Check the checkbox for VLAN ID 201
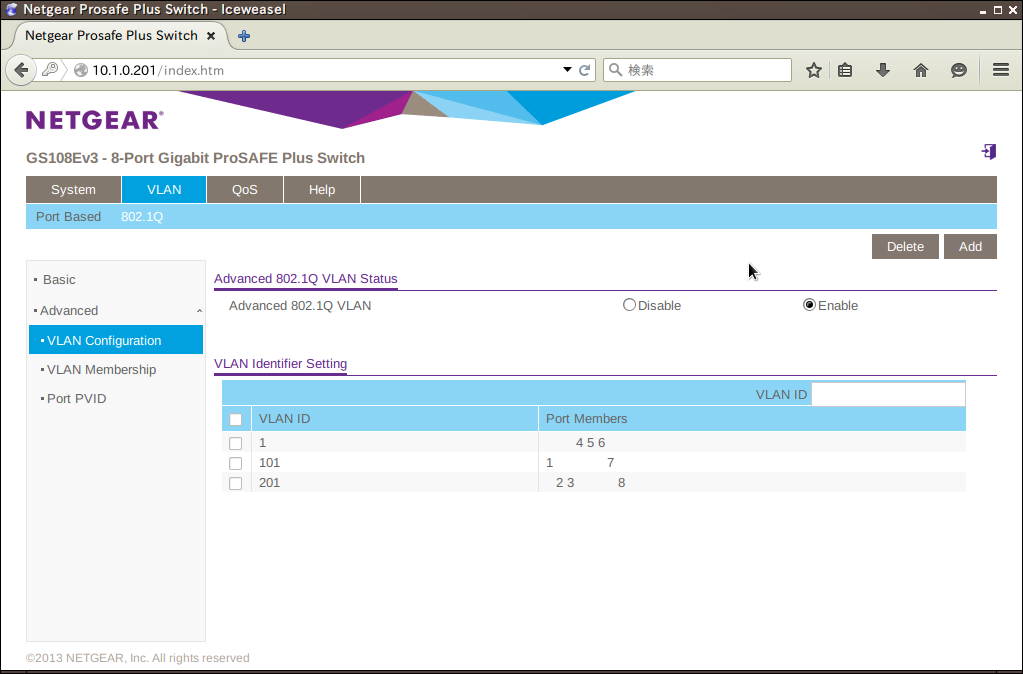 click(236, 483)
